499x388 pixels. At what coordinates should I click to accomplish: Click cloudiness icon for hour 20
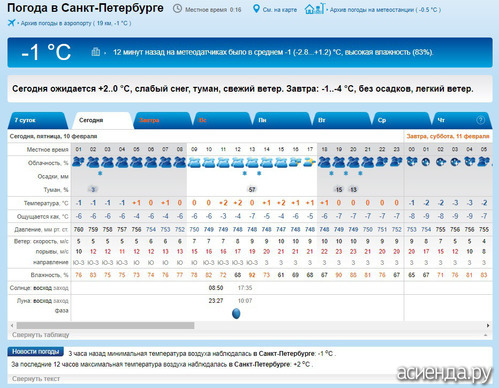[x=353, y=163]
